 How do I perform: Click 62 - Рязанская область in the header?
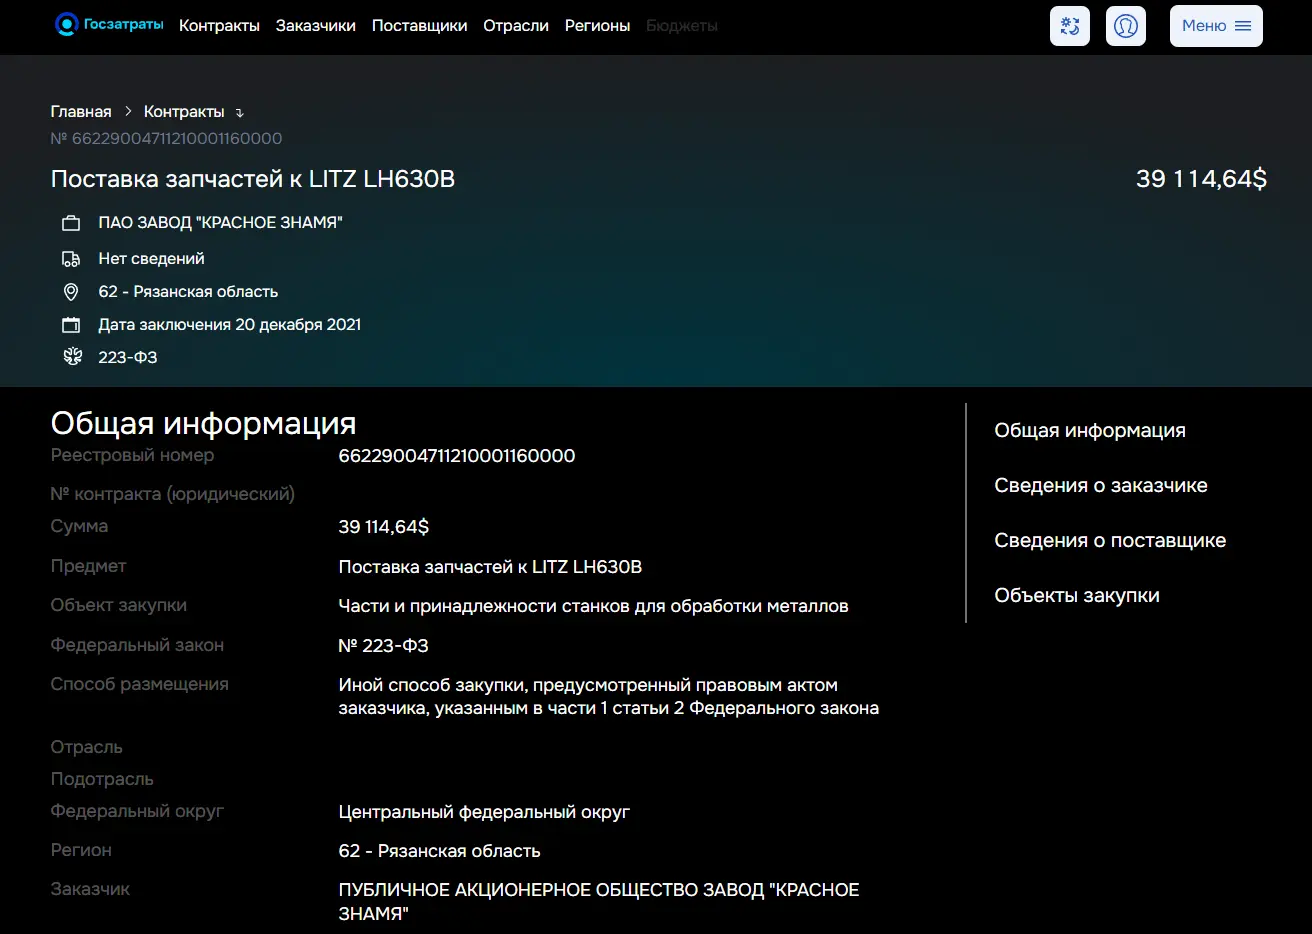(188, 292)
